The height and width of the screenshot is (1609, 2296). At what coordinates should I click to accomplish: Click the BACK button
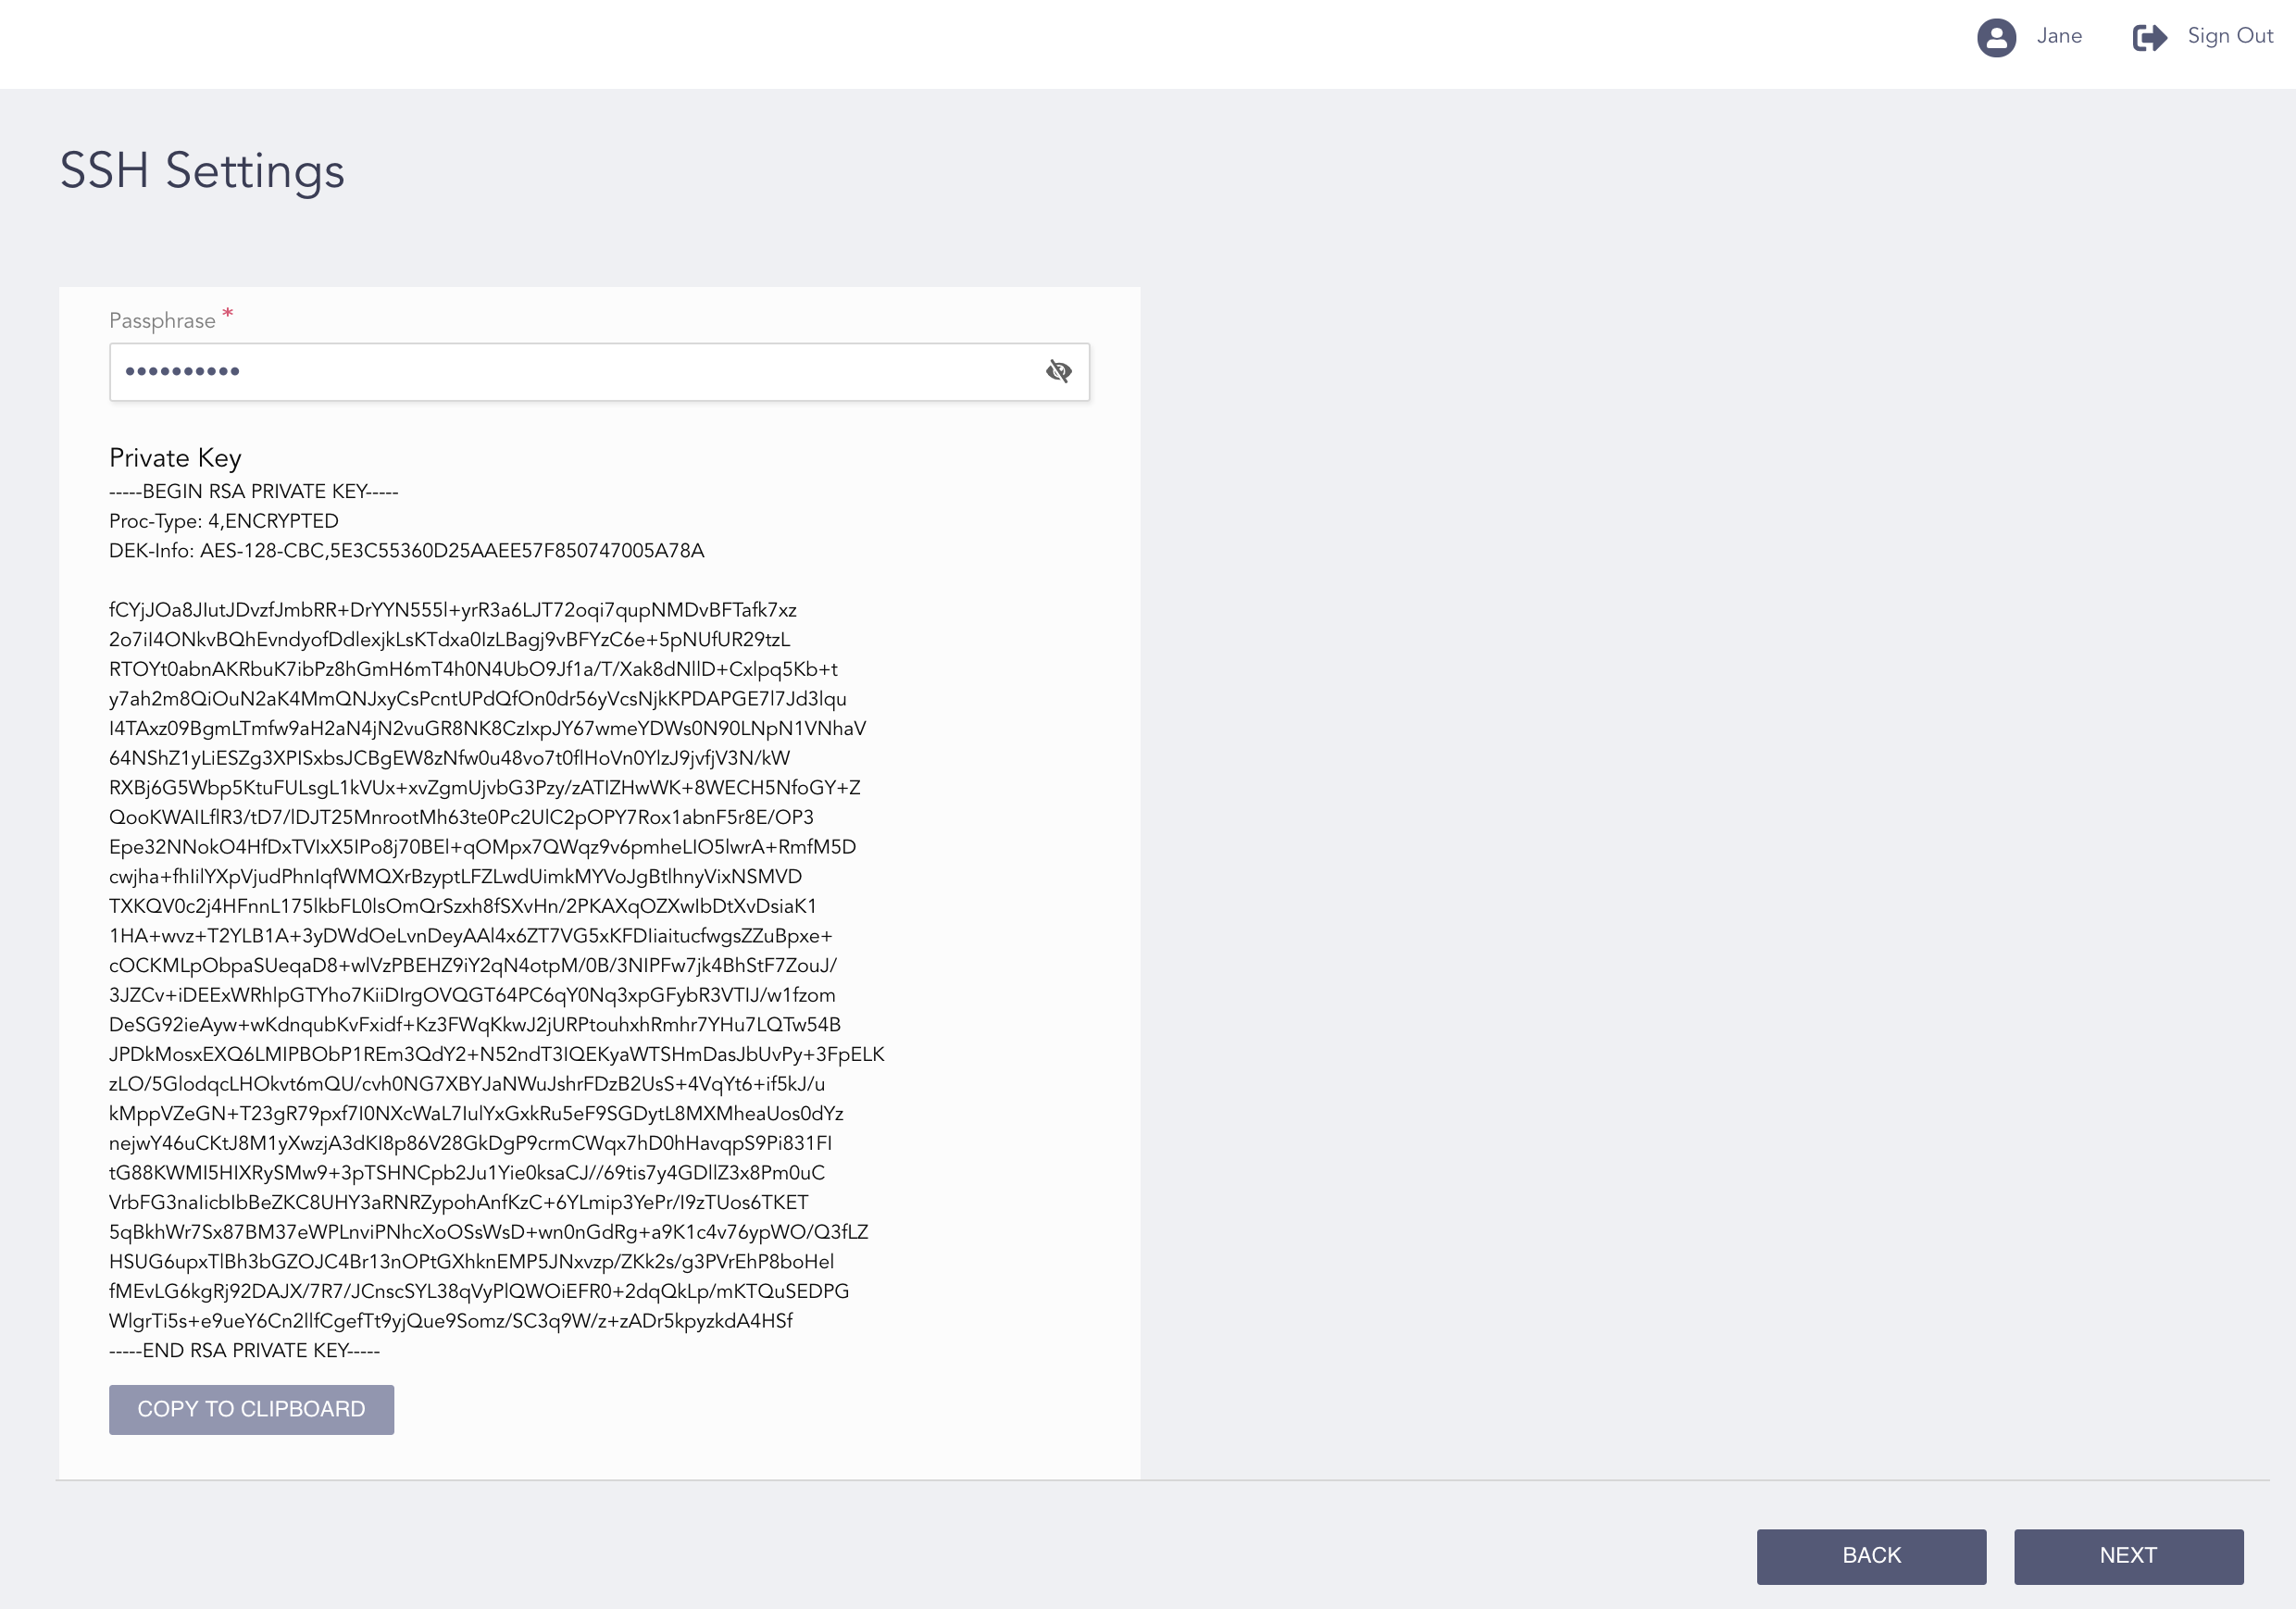pos(1872,1556)
